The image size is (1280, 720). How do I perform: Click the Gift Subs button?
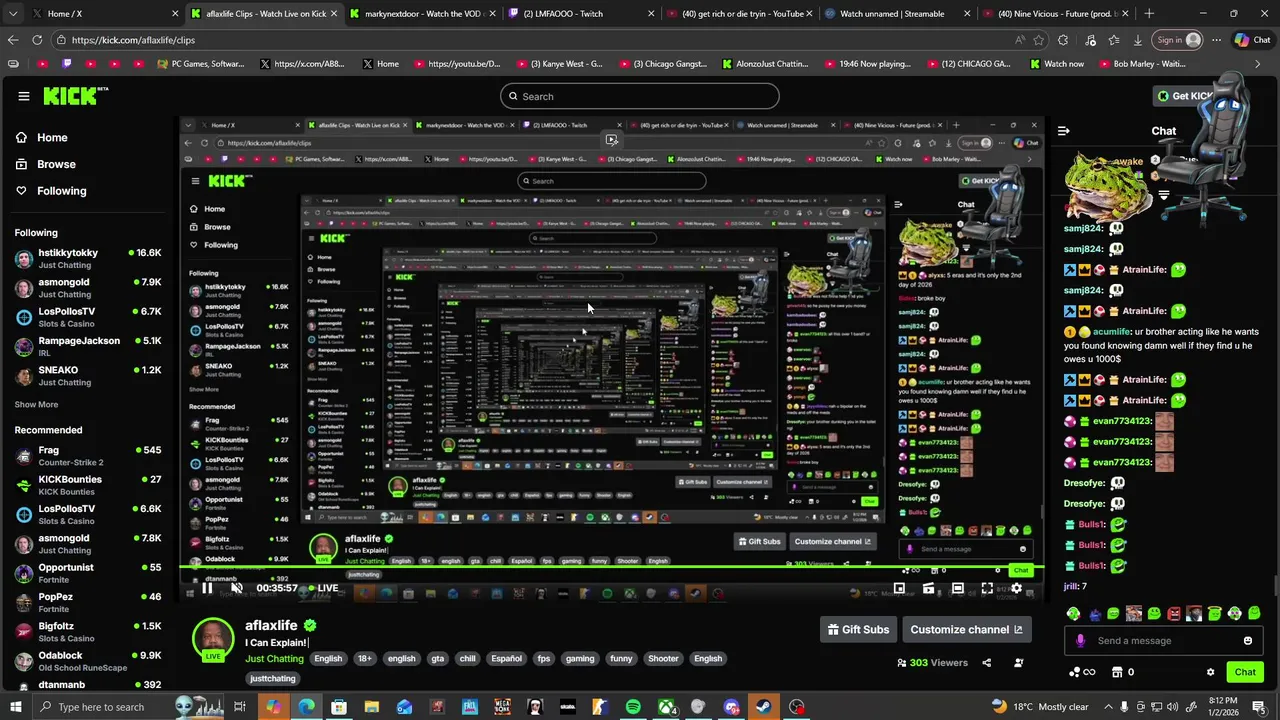pyautogui.click(x=857, y=630)
